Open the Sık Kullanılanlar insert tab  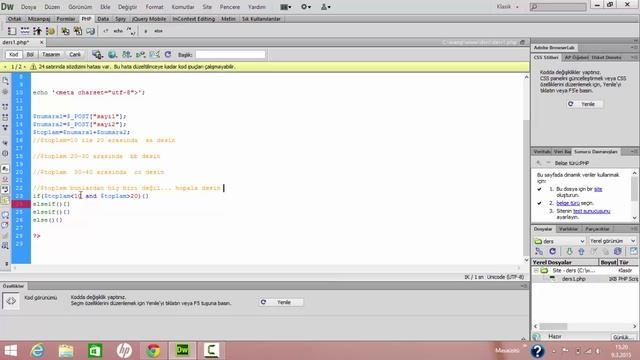261,19
